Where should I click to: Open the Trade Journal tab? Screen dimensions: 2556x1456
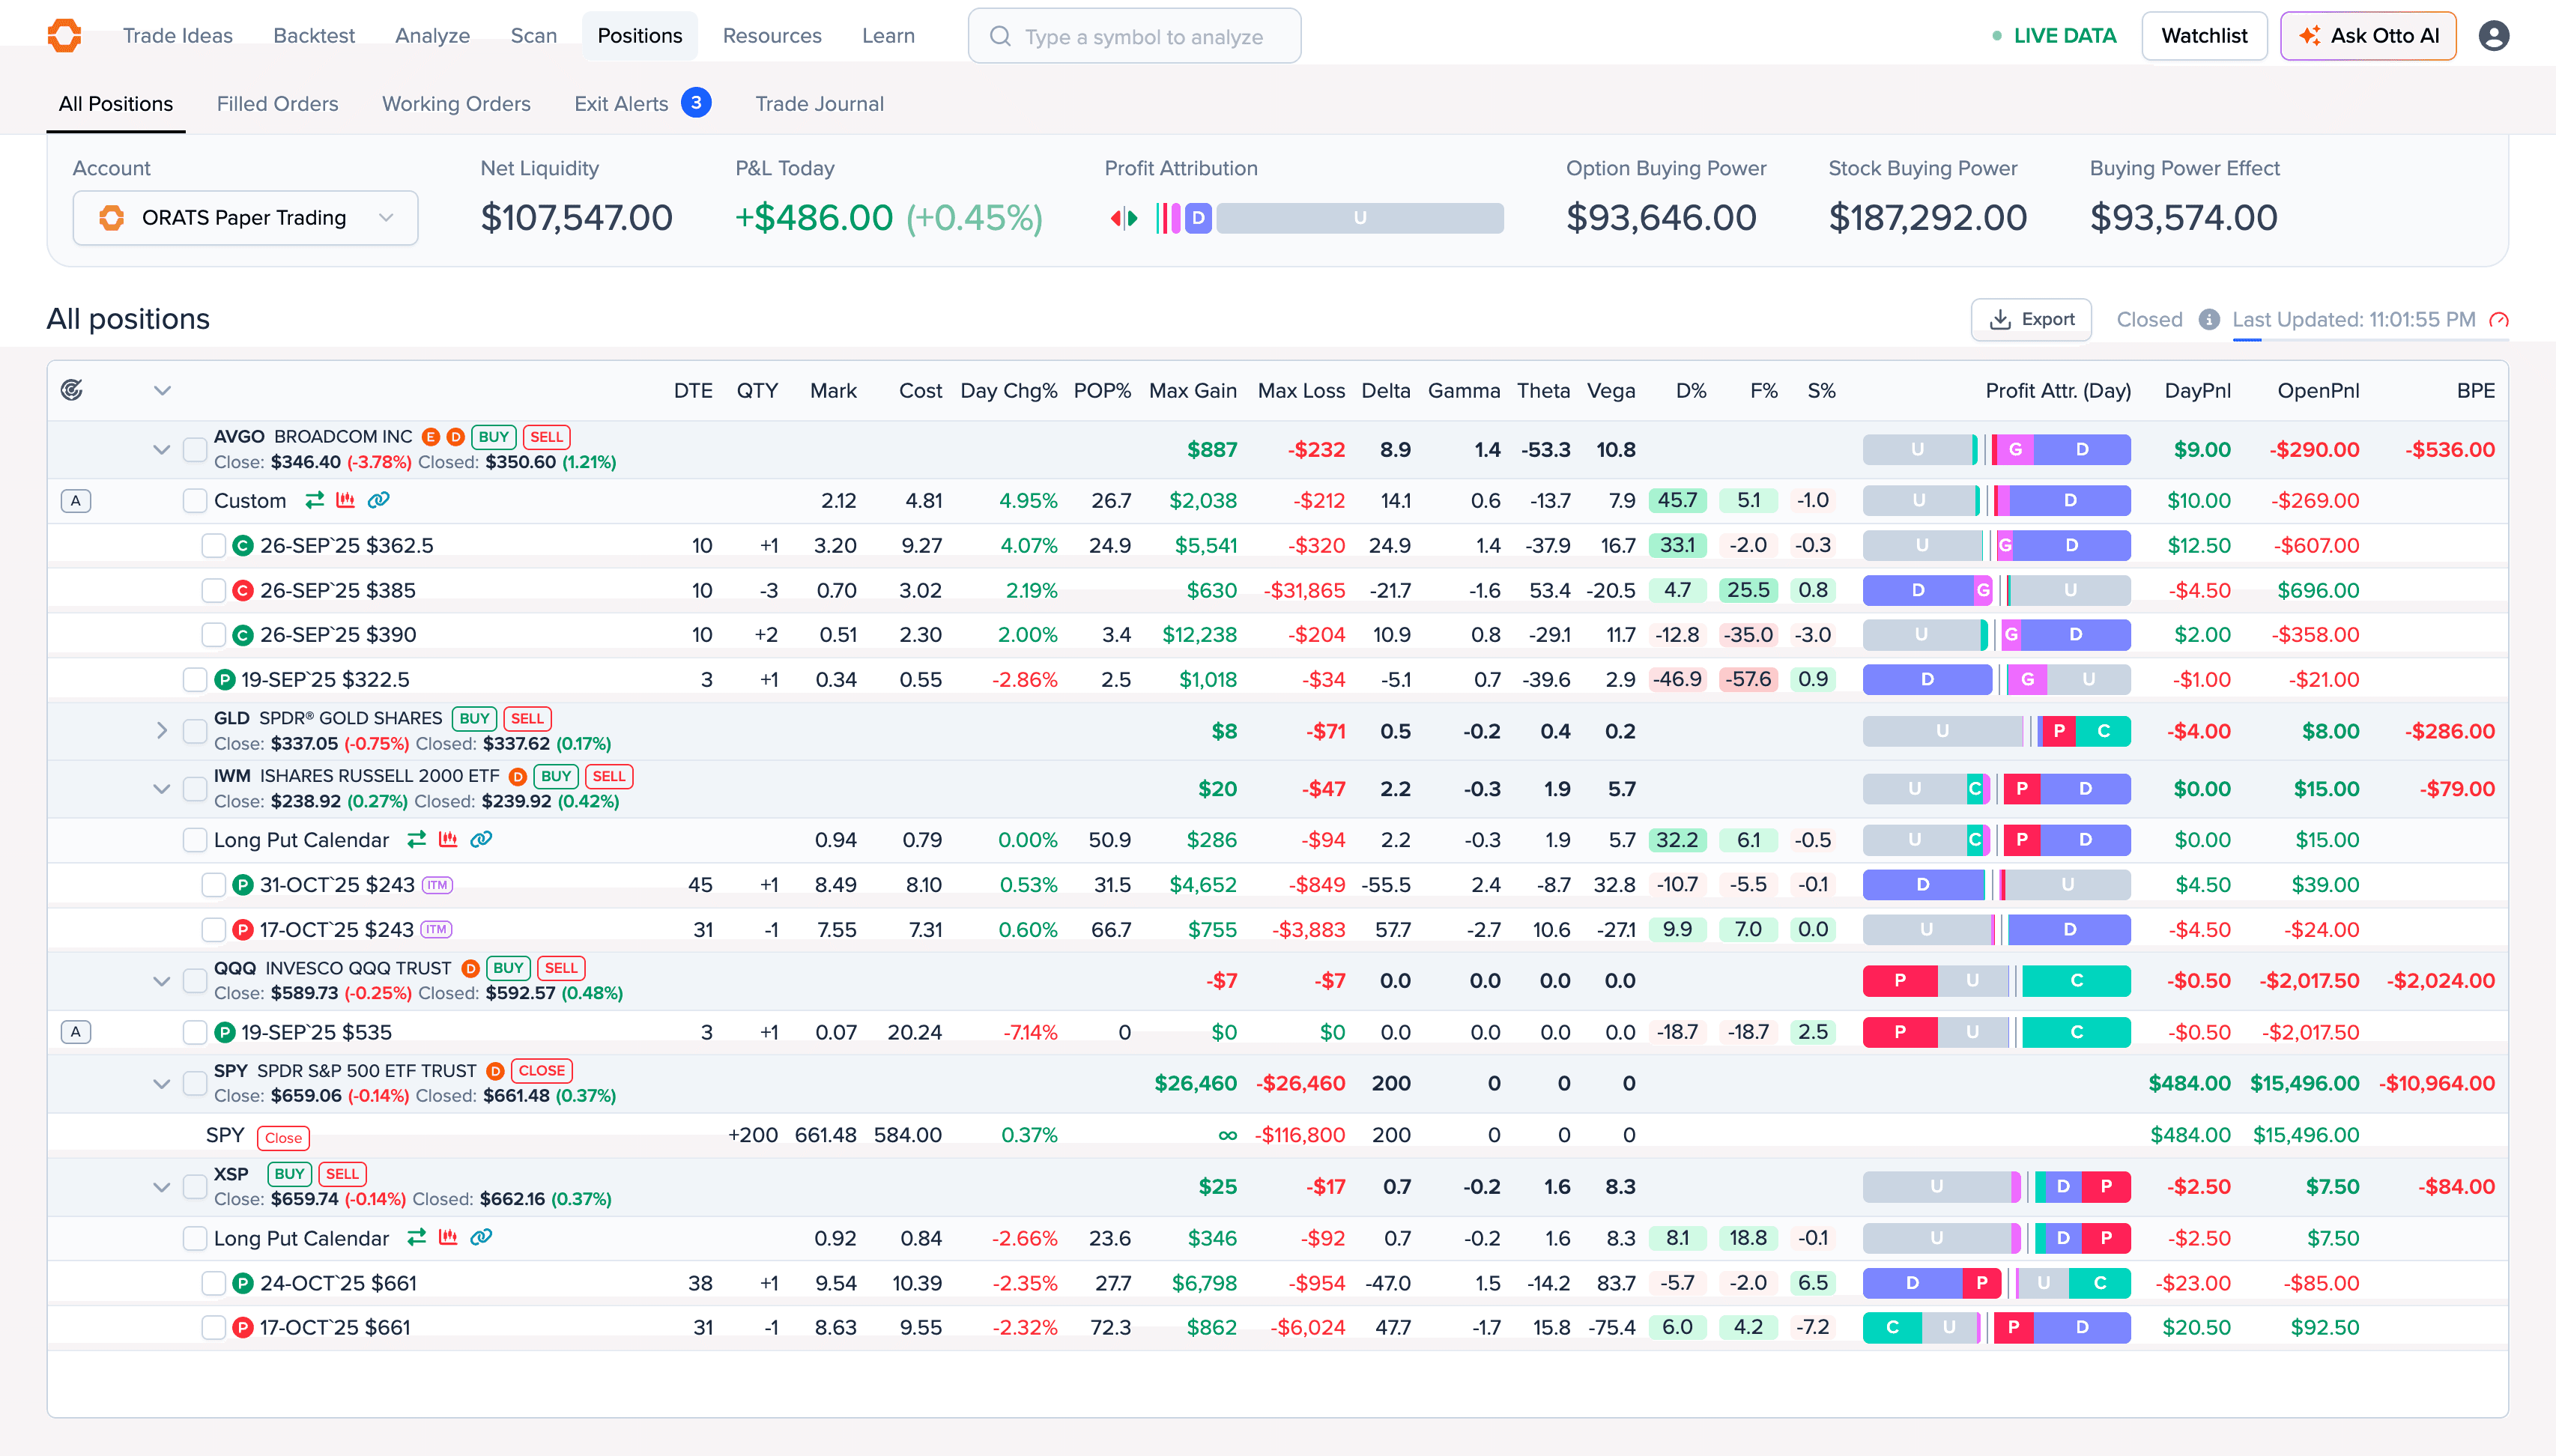(x=819, y=103)
